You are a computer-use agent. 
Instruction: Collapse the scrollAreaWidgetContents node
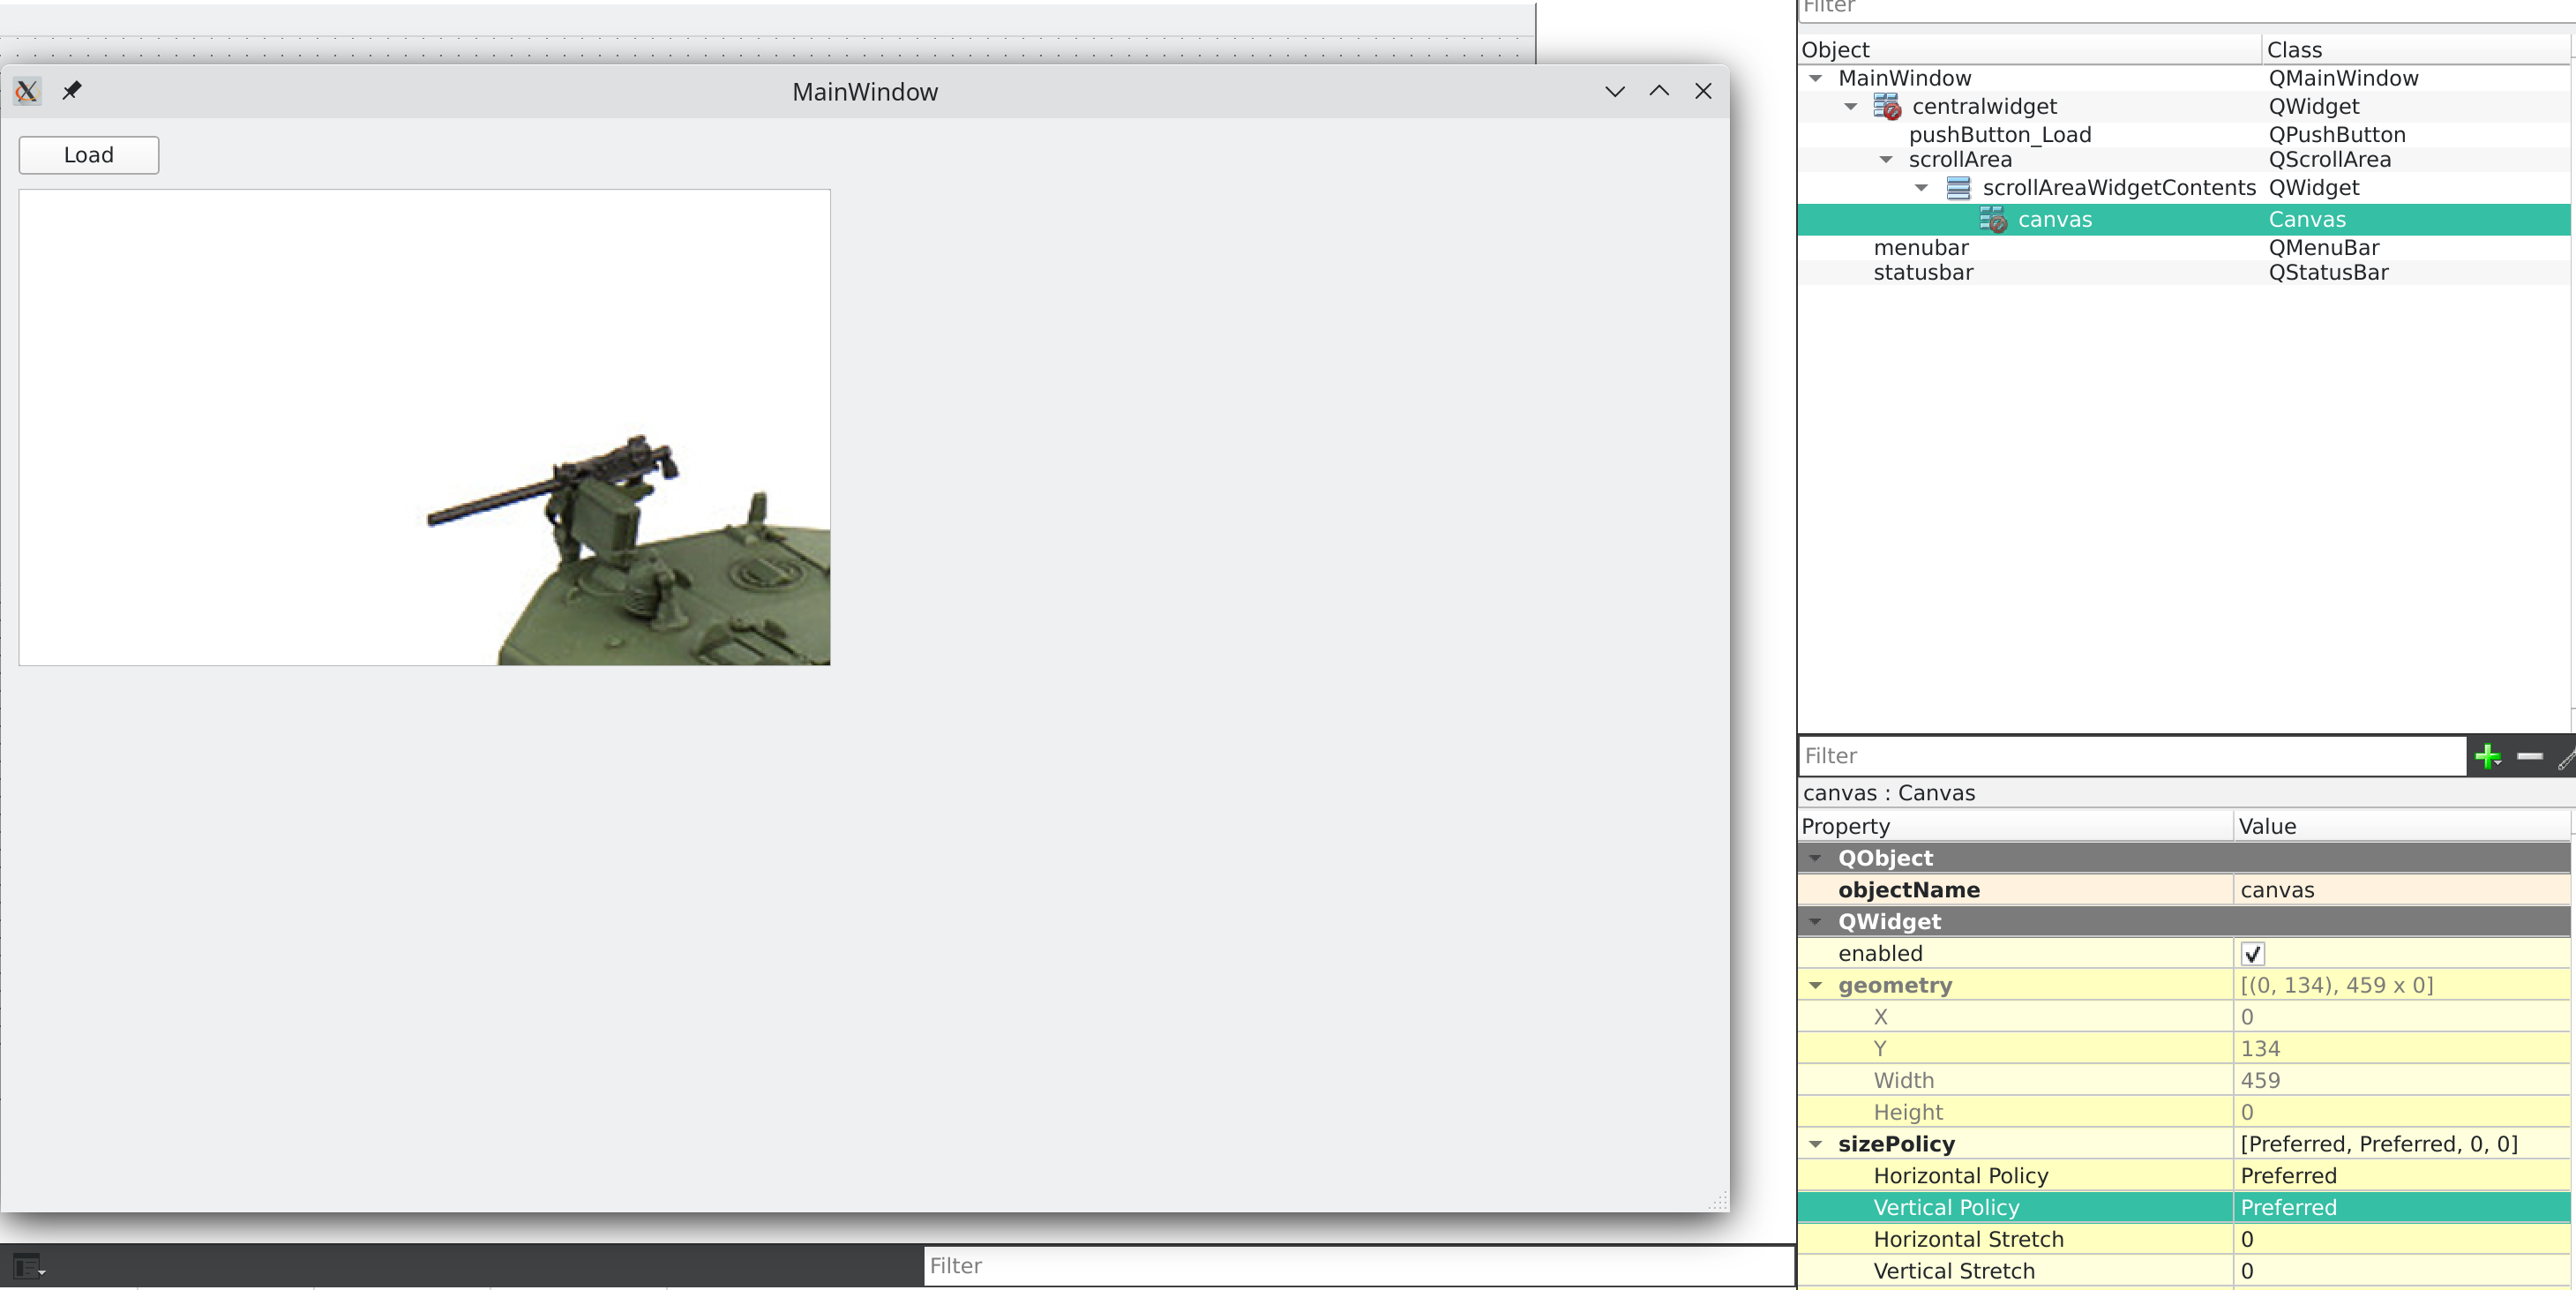click(1920, 187)
